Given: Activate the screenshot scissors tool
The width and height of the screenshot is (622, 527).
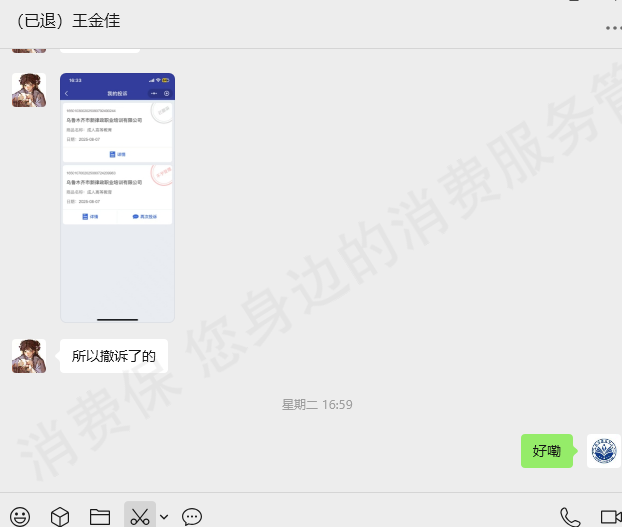Looking at the screenshot, I should pos(140,516).
